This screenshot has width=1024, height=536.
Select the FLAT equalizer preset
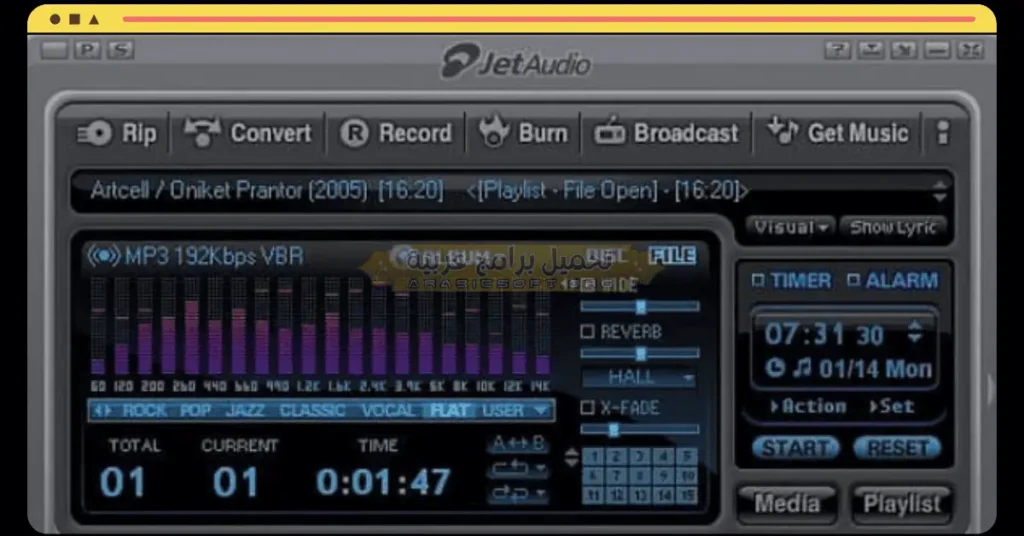pyautogui.click(x=449, y=411)
